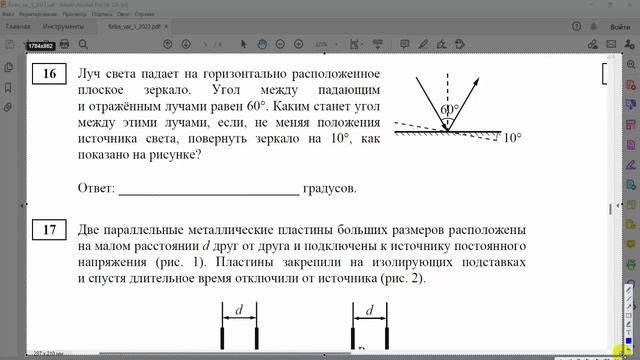Open bookmarks panel in left sidebar
Image resolution: width=640 pixels, height=360 pixels.
click(8, 87)
